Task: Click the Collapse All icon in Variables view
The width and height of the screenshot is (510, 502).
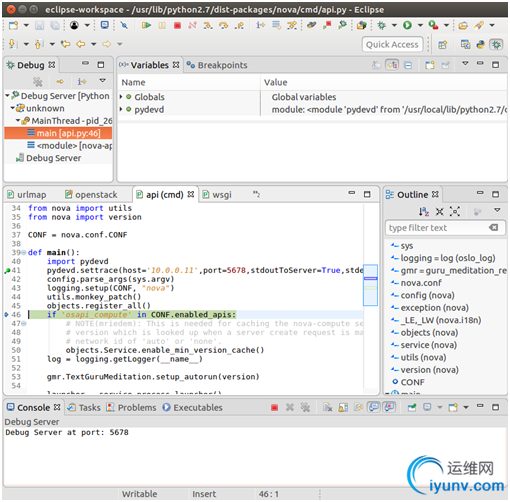Action: tap(408, 65)
